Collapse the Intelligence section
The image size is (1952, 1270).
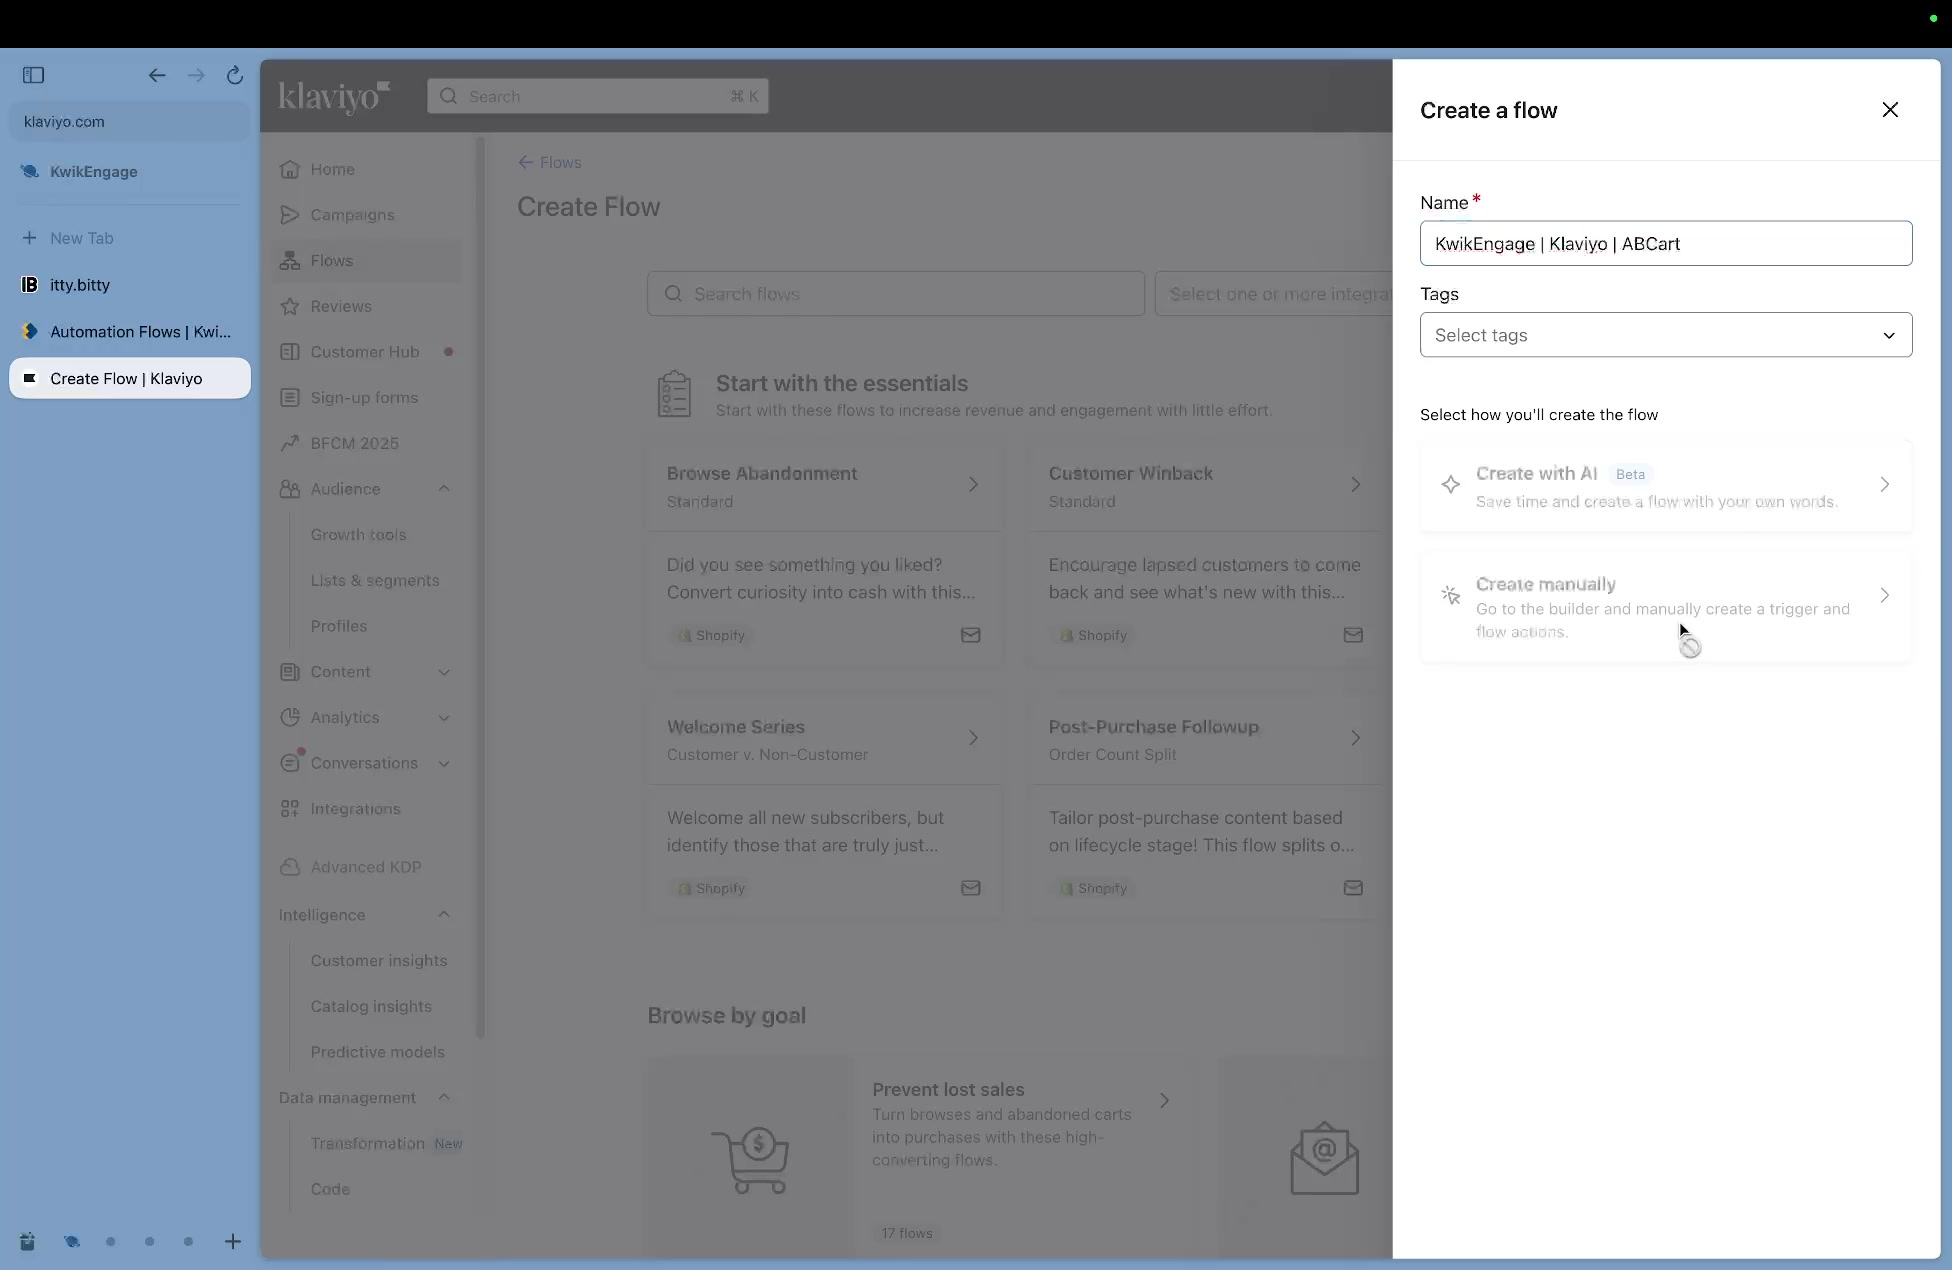444,915
